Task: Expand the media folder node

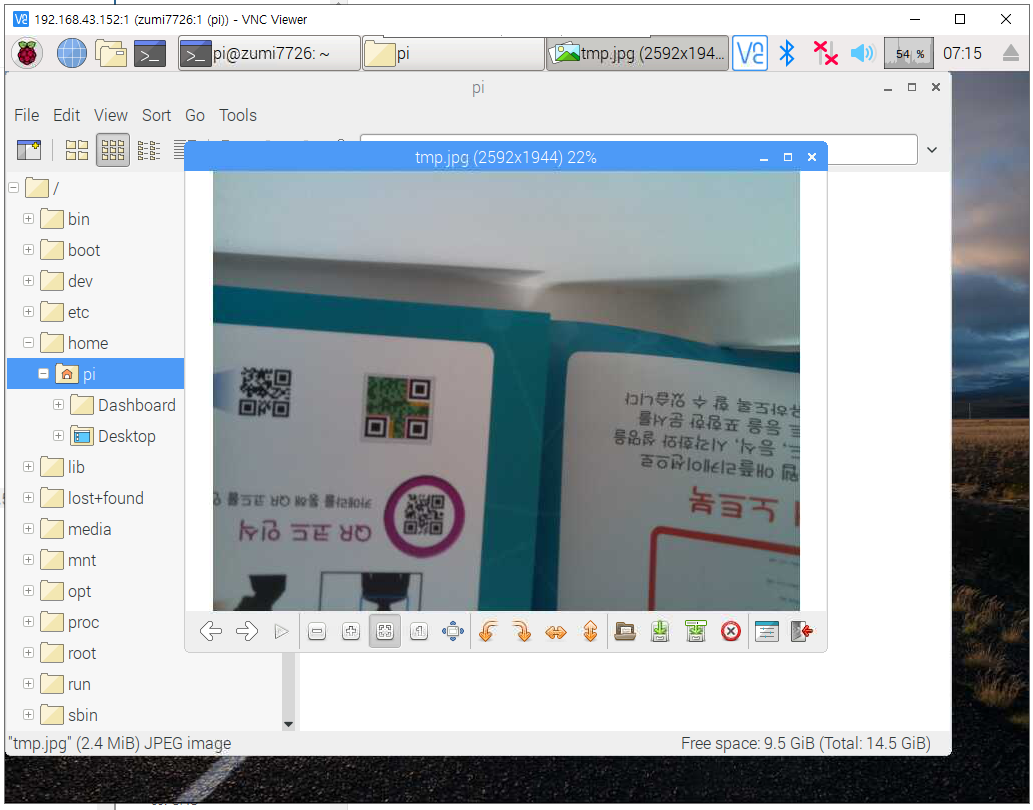Action: tap(28, 529)
